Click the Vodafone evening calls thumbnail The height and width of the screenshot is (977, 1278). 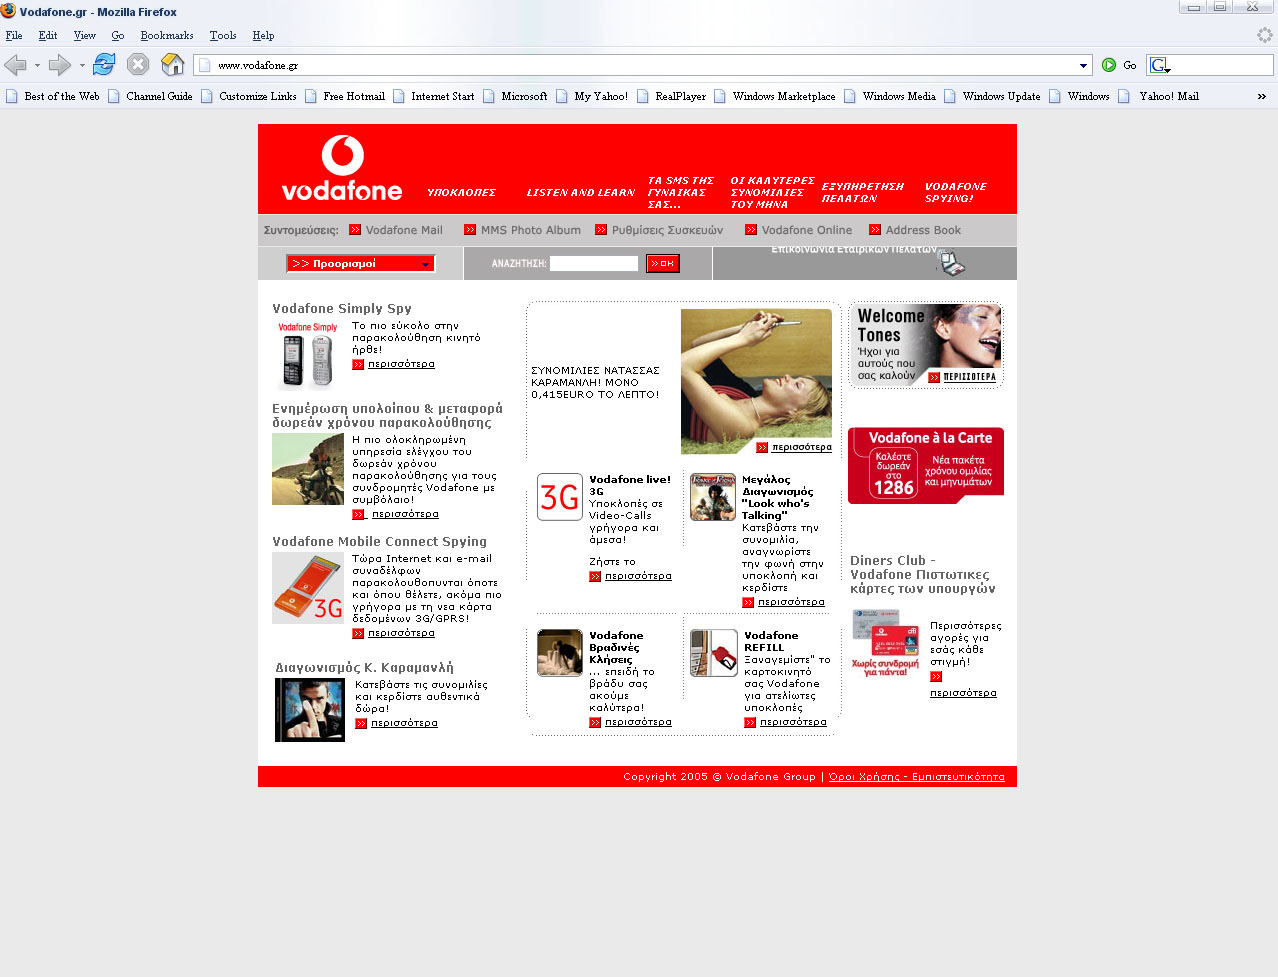pos(560,653)
